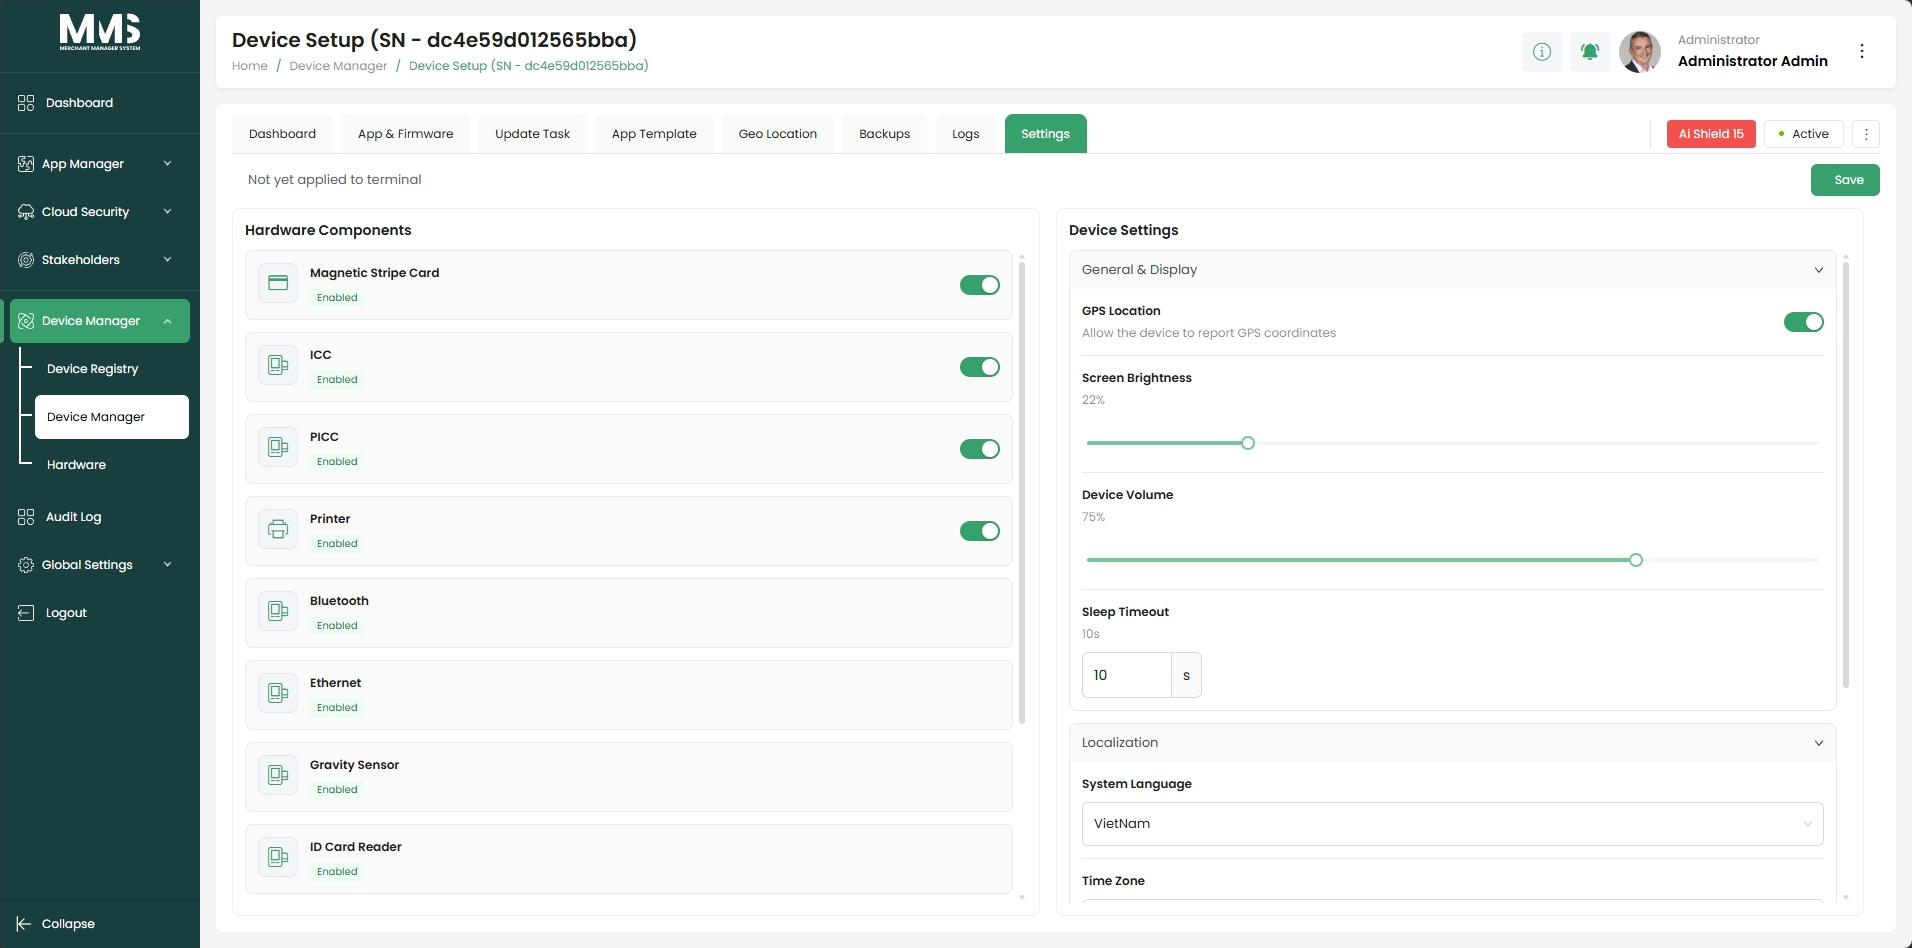Click the PICC component icon
This screenshot has width=1912, height=948.
coord(278,447)
